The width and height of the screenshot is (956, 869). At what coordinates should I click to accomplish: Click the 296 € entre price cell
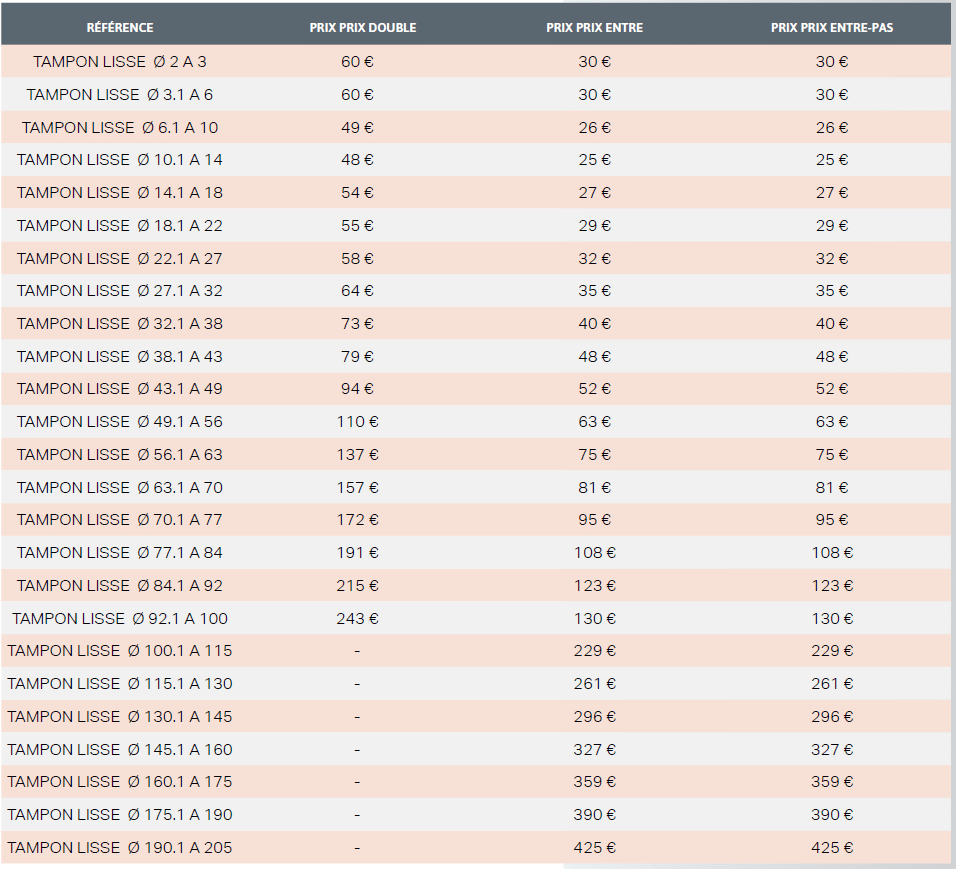[594, 717]
